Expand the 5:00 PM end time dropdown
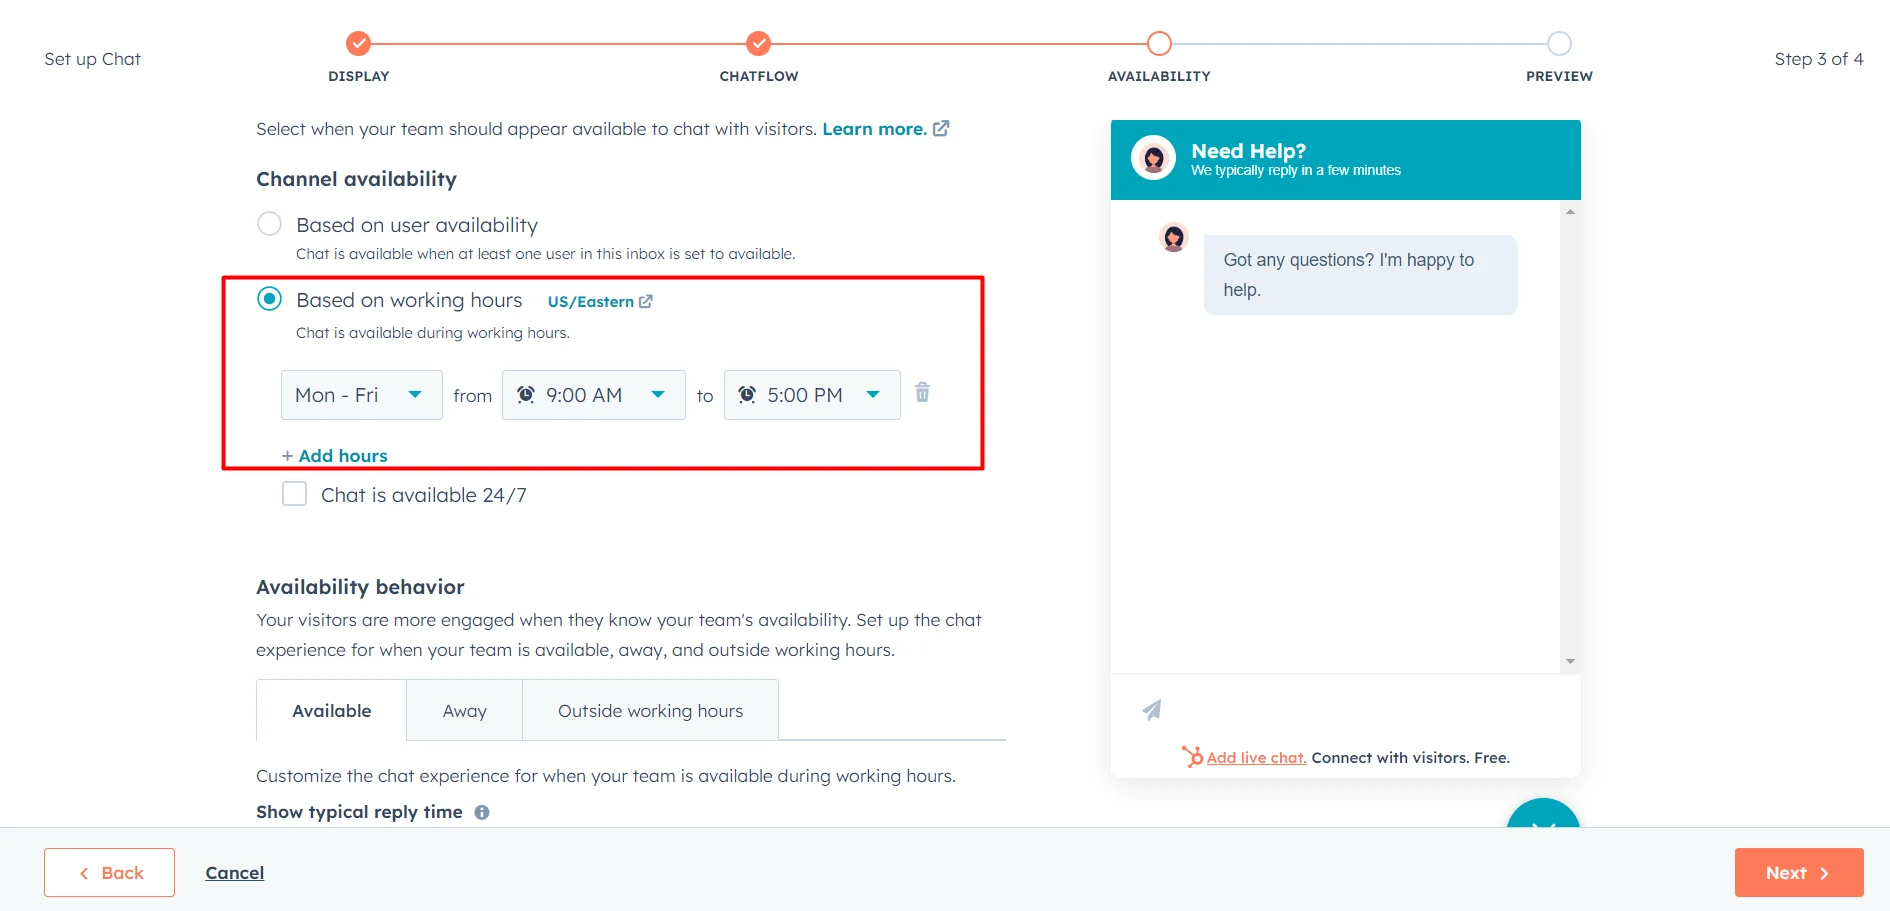The width and height of the screenshot is (1890, 911). [811, 395]
